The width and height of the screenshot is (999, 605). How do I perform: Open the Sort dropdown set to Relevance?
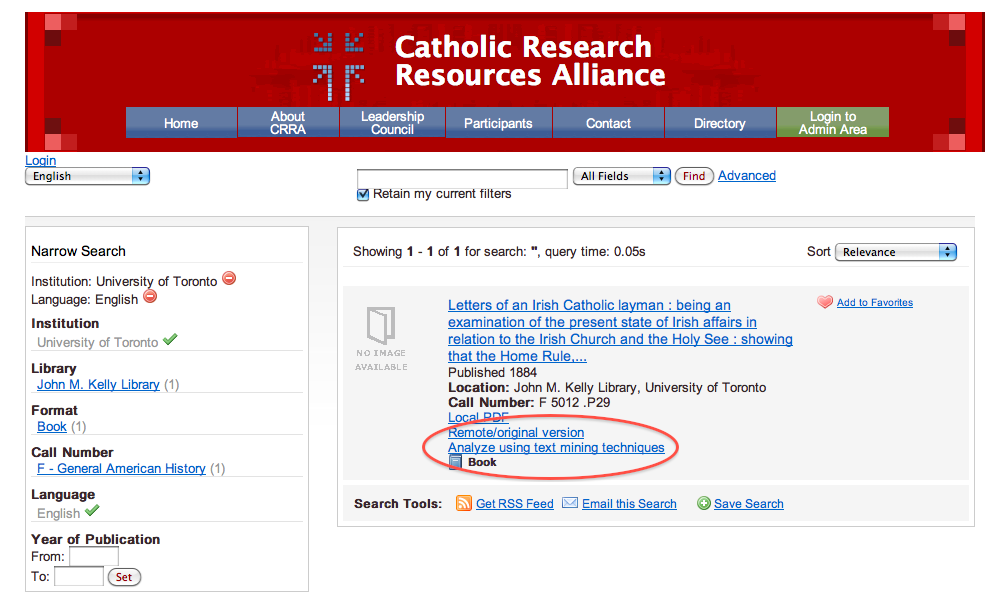(895, 251)
